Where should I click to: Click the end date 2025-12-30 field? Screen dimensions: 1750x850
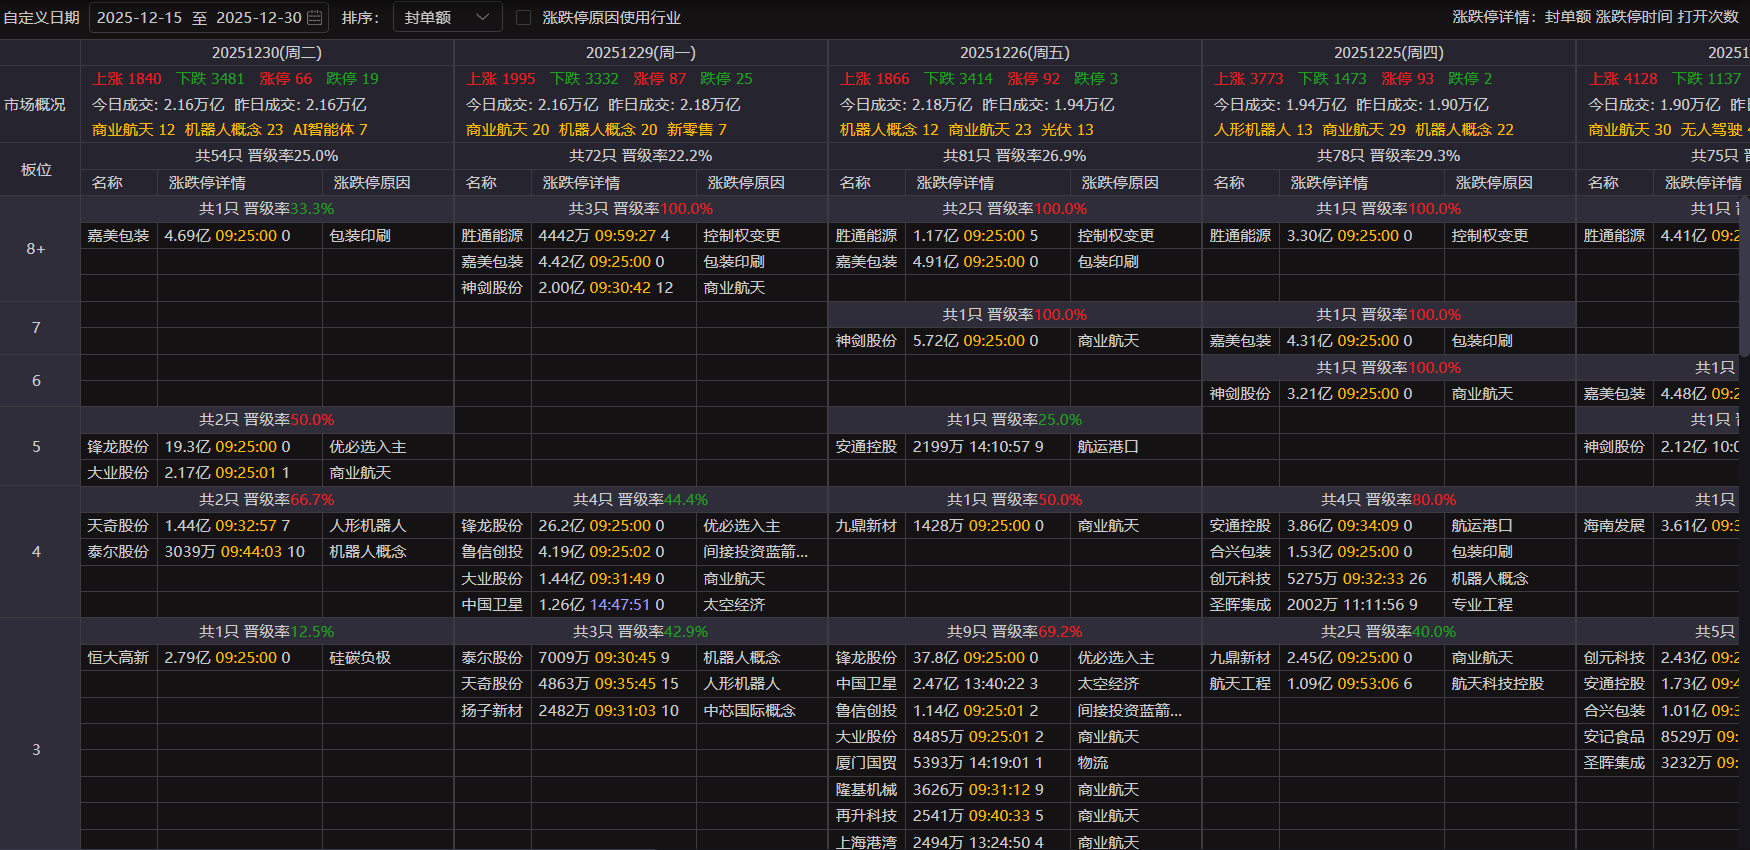[x=258, y=18]
